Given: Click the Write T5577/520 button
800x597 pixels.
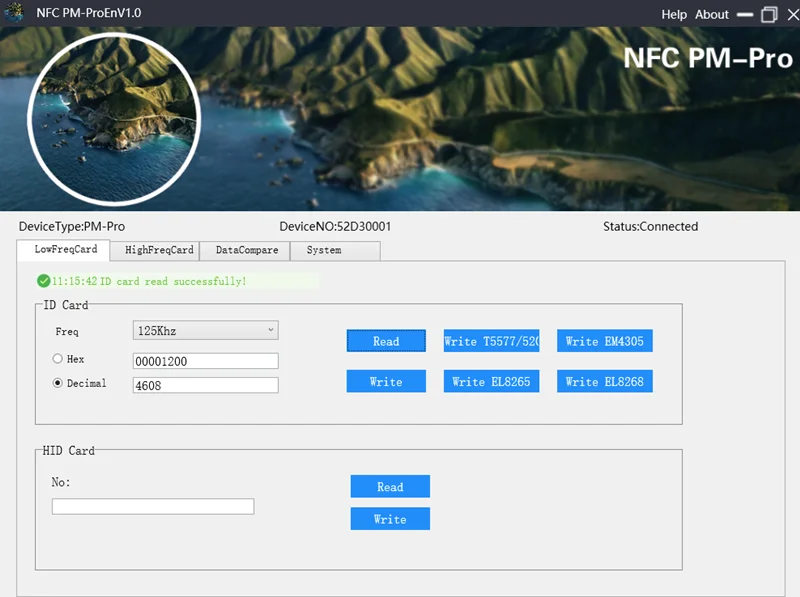Looking at the screenshot, I should coord(491,341).
